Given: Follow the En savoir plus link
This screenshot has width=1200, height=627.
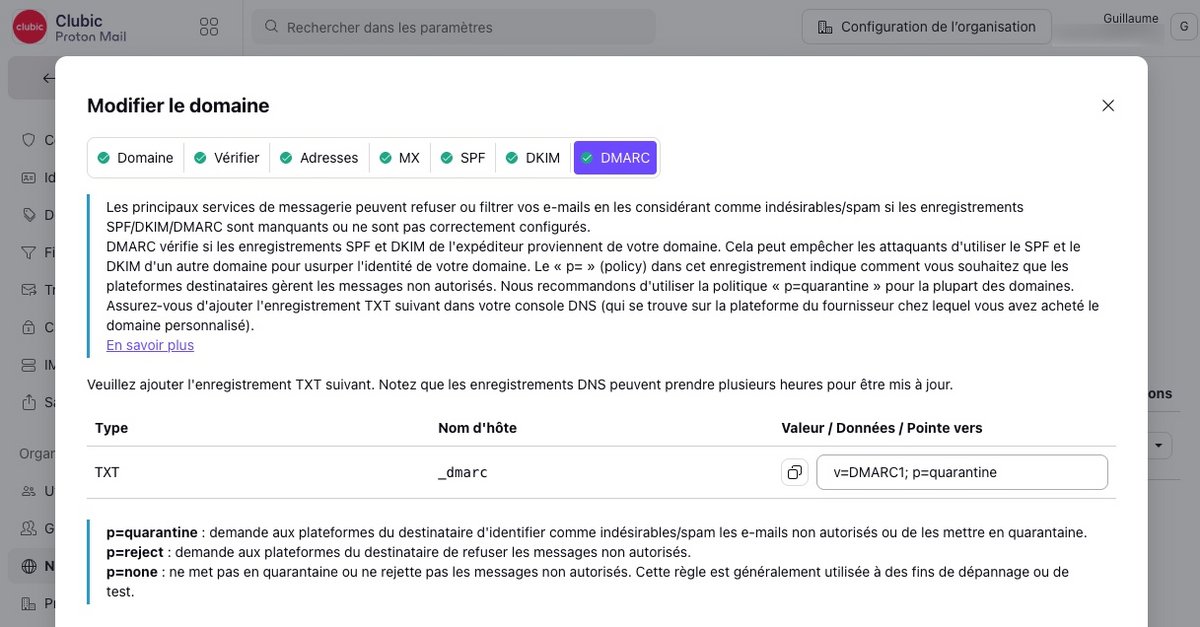Looking at the screenshot, I should click(150, 345).
